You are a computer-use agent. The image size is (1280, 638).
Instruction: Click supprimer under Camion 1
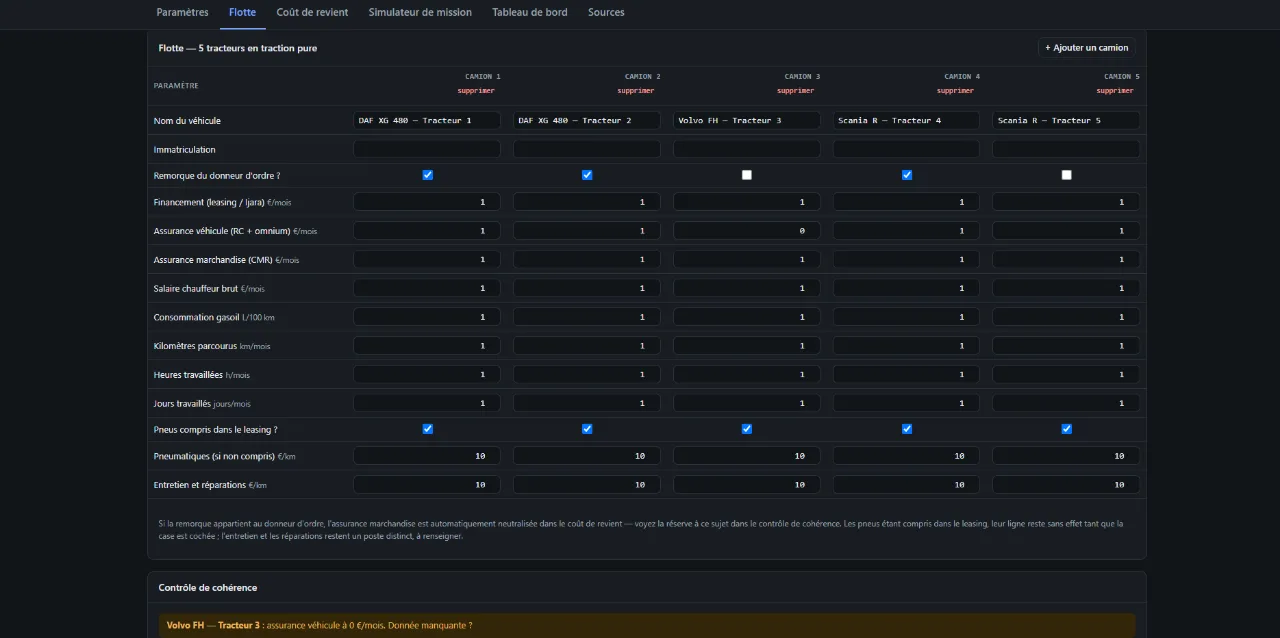pyautogui.click(x=476, y=91)
